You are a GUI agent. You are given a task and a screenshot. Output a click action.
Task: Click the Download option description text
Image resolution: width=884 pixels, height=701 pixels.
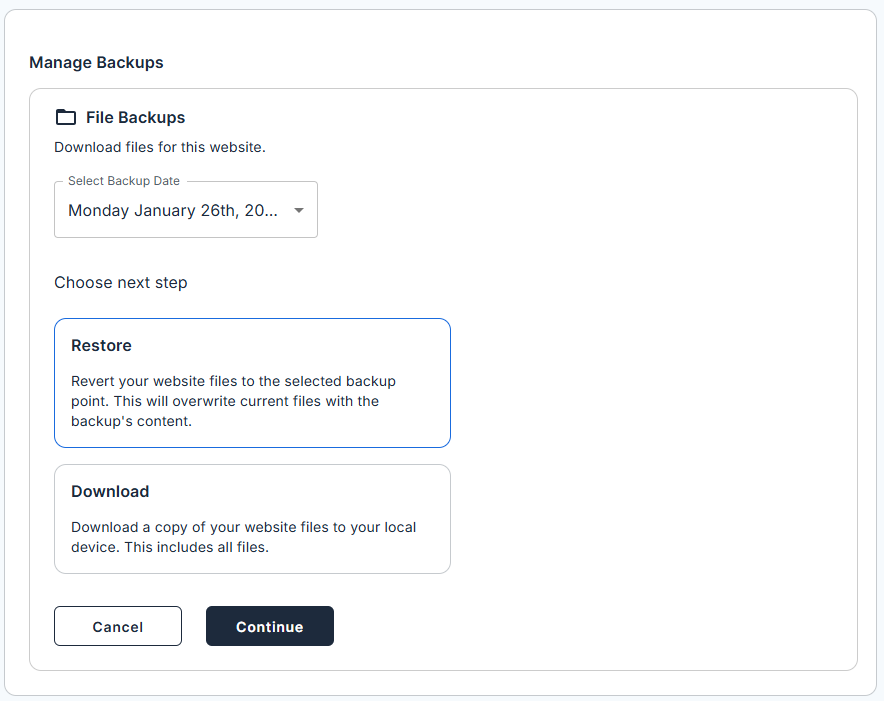(243, 537)
